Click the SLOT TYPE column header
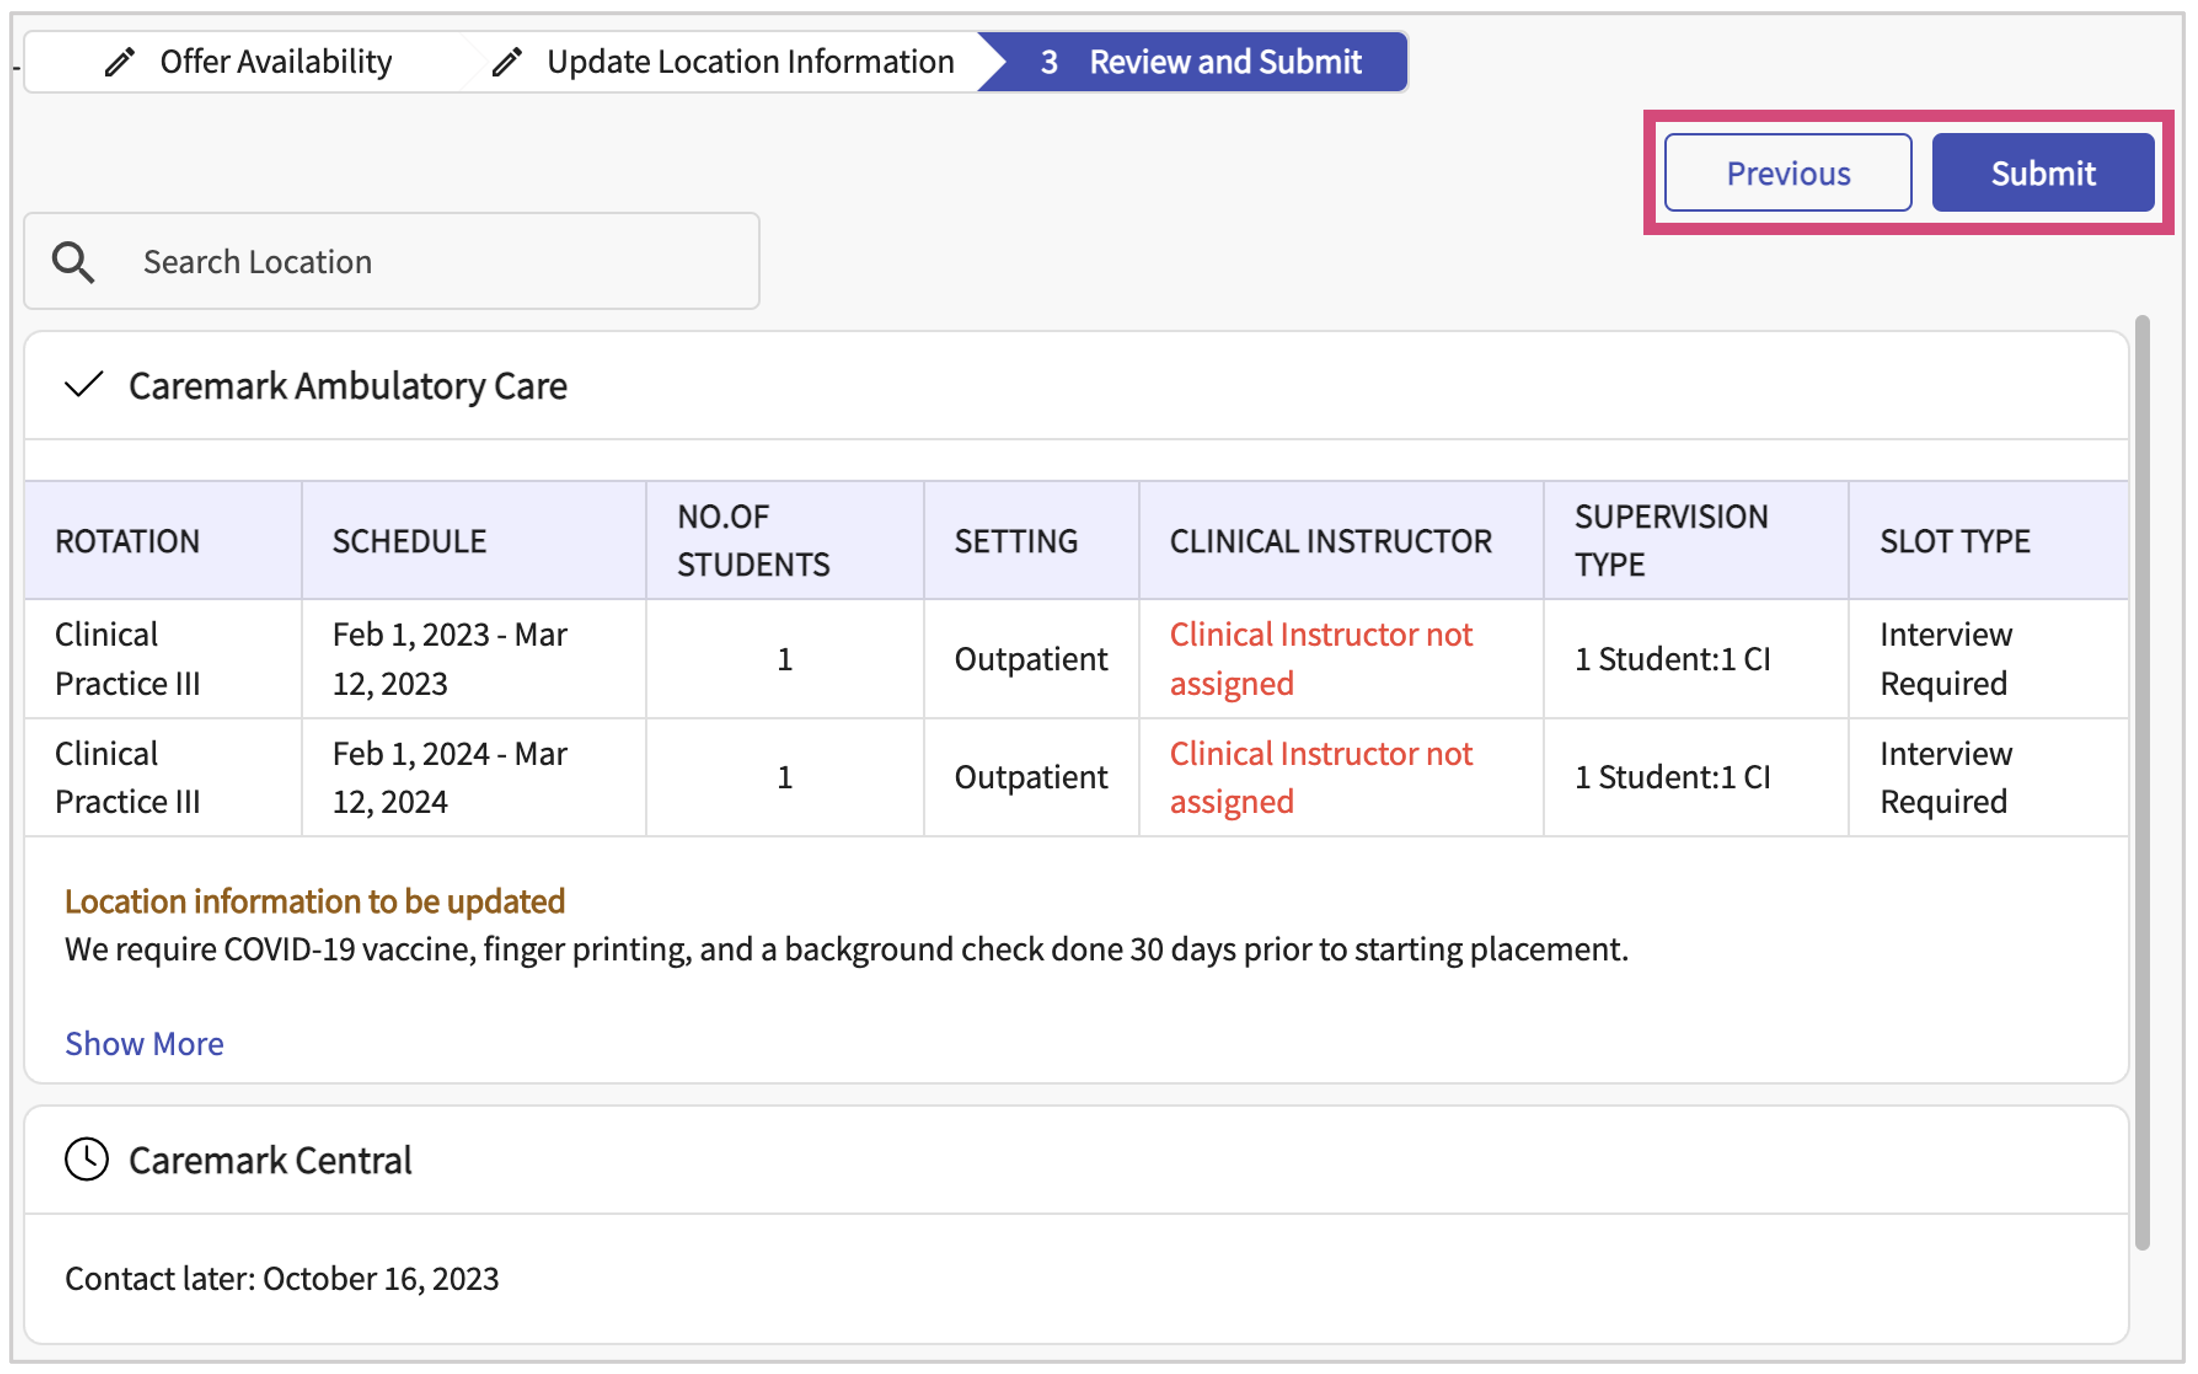This screenshot has height=1374, width=2198. click(x=1989, y=541)
